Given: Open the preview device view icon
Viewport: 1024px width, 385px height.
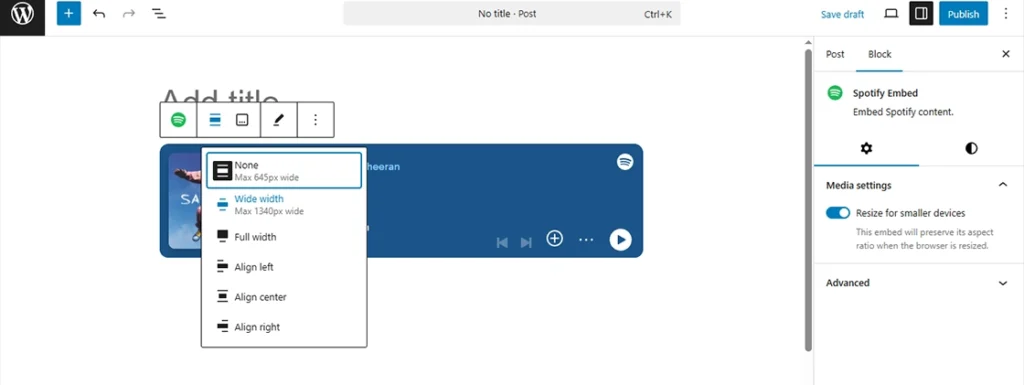Looking at the screenshot, I should pos(891,14).
